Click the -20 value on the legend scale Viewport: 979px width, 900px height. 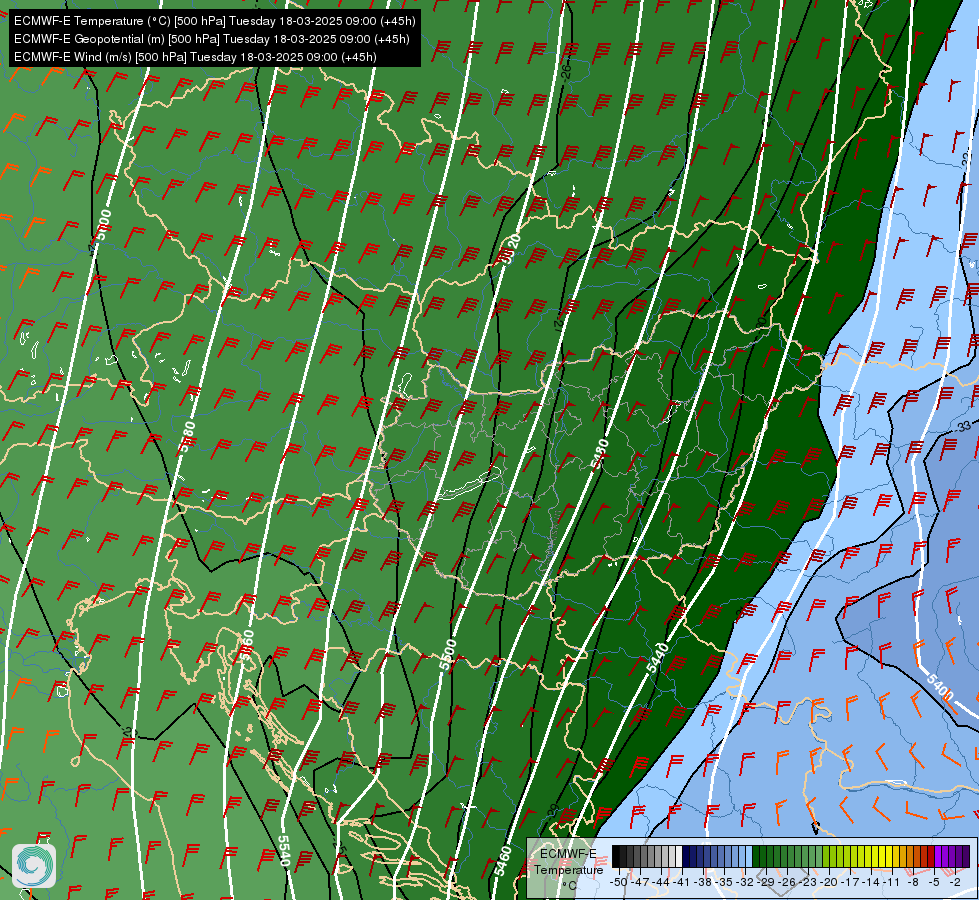[829, 882]
